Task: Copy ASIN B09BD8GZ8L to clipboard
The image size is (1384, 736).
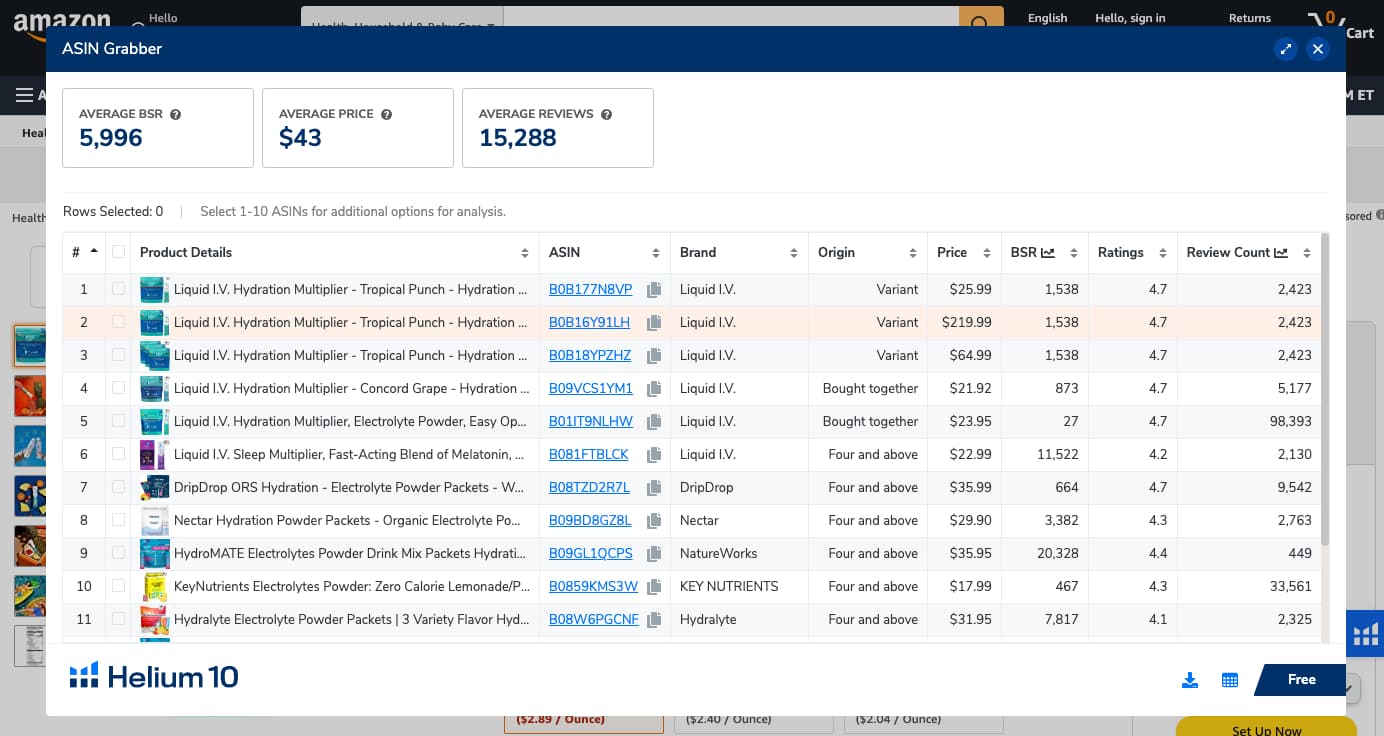Action: (x=654, y=521)
